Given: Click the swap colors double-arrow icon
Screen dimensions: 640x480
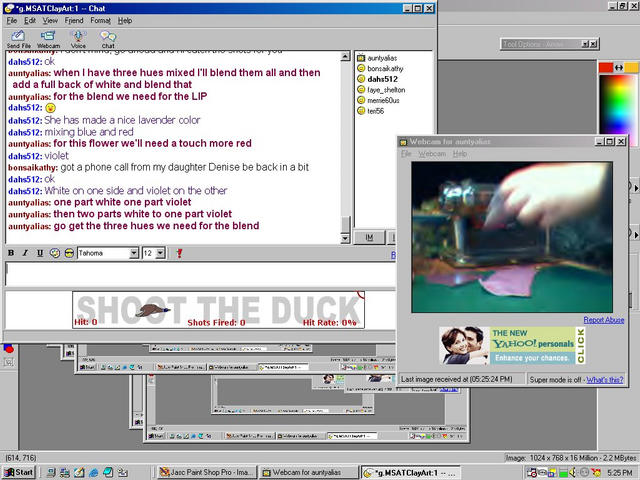Looking at the screenshot, I should 619,68.
